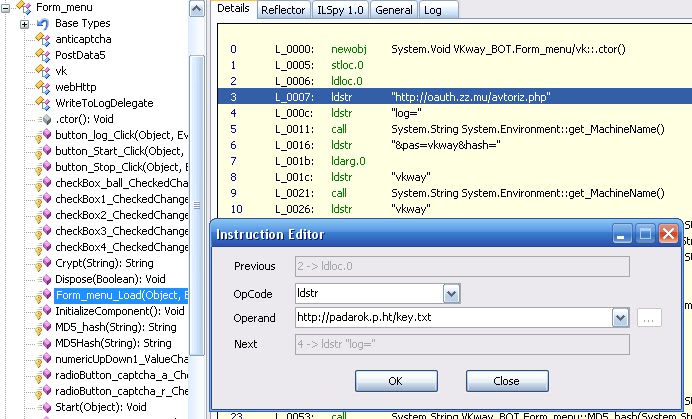Click the MD5_hash(String) method icon
692x419 pixels.
click(44, 327)
